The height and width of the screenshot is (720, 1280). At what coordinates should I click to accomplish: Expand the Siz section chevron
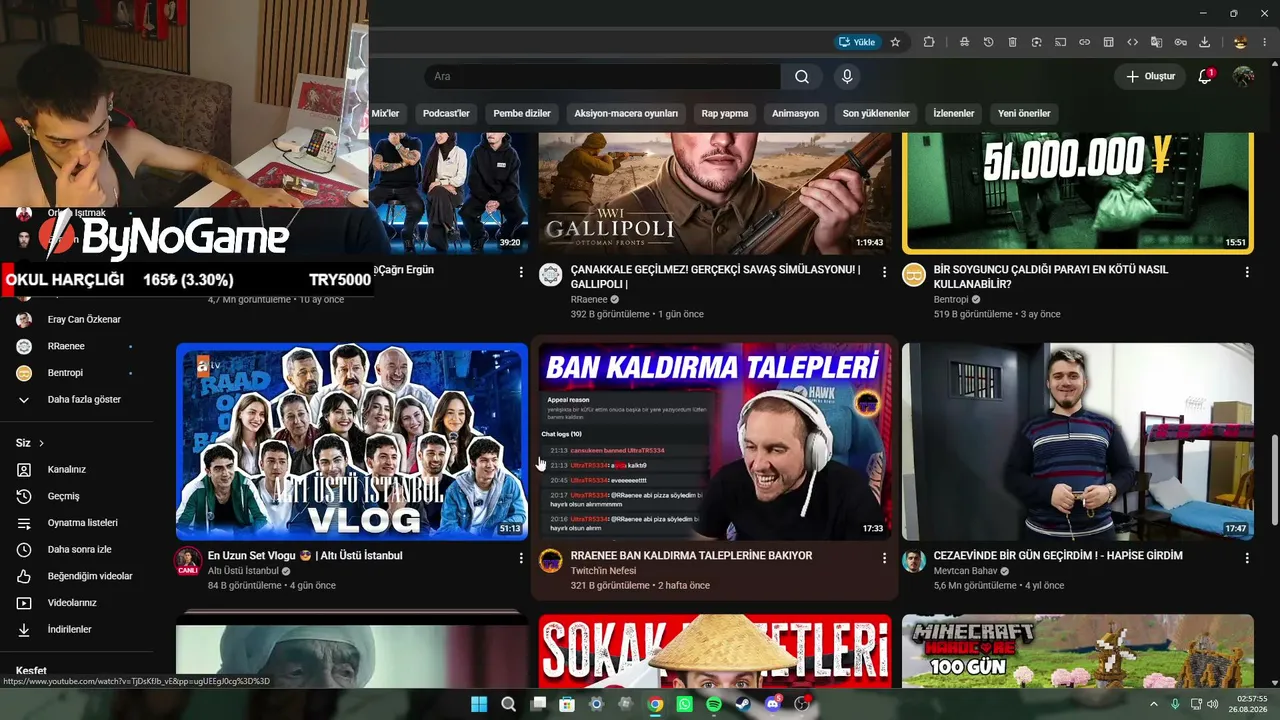[x=41, y=443]
